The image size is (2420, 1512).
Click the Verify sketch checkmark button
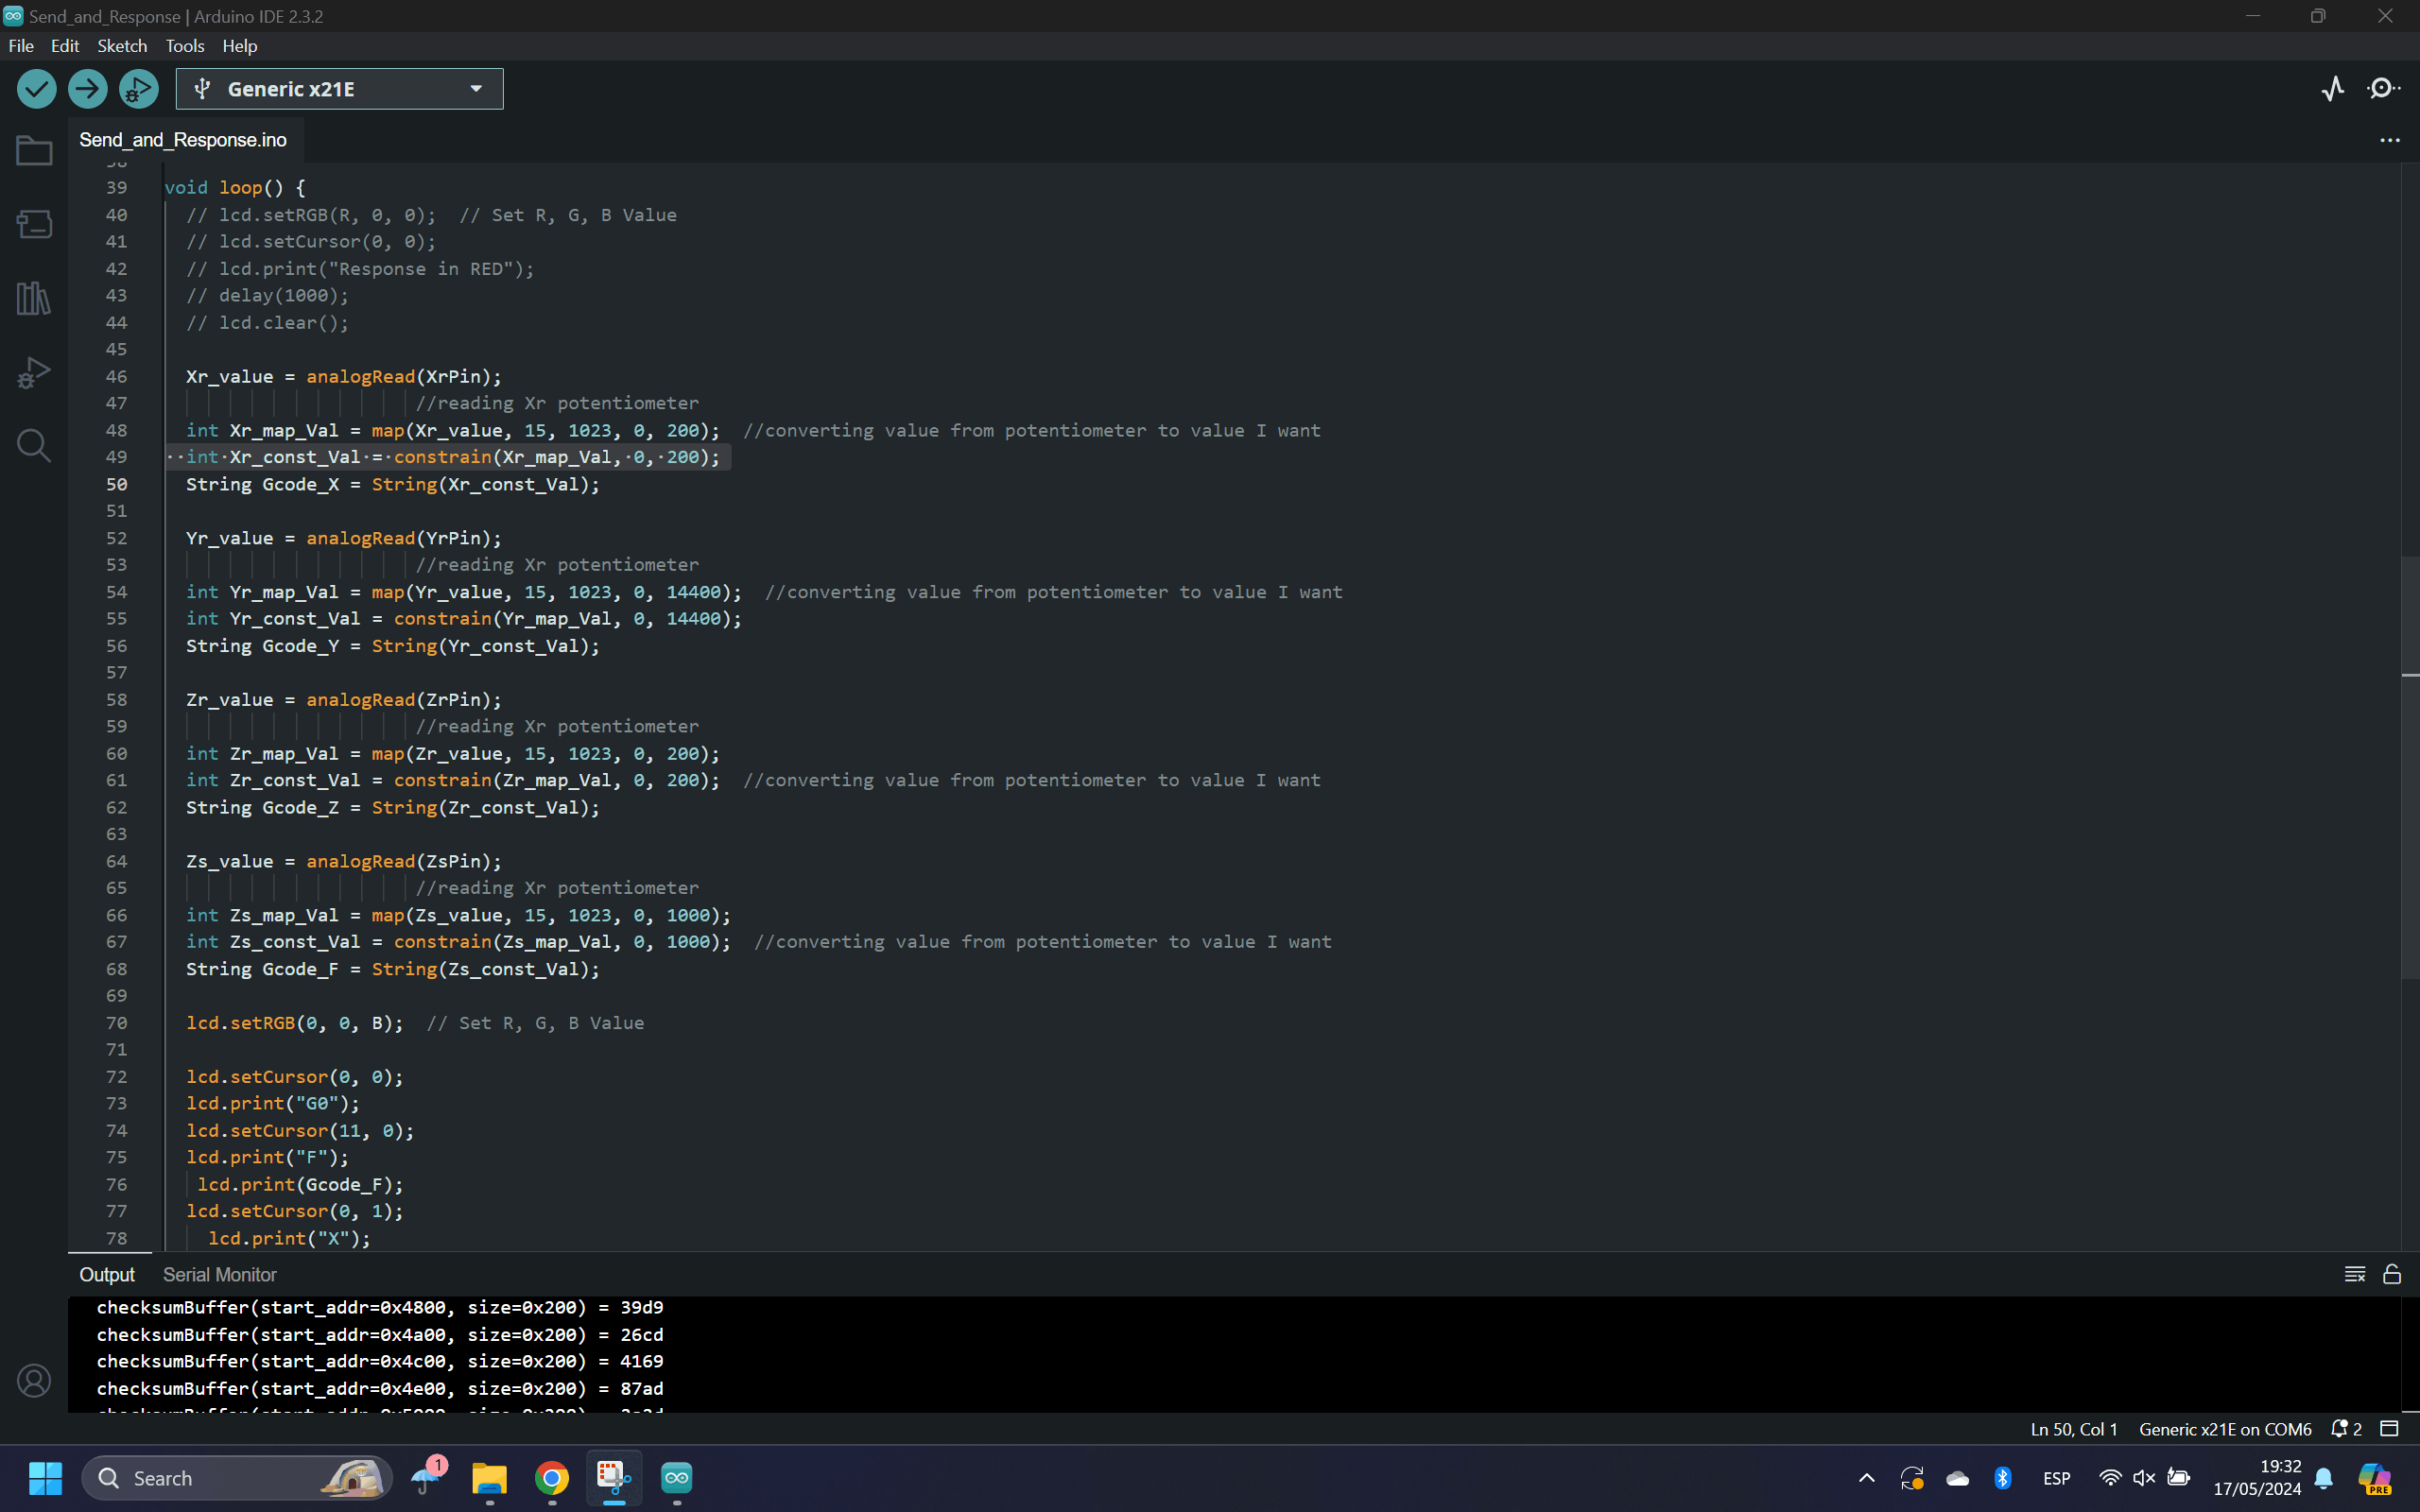[37, 89]
